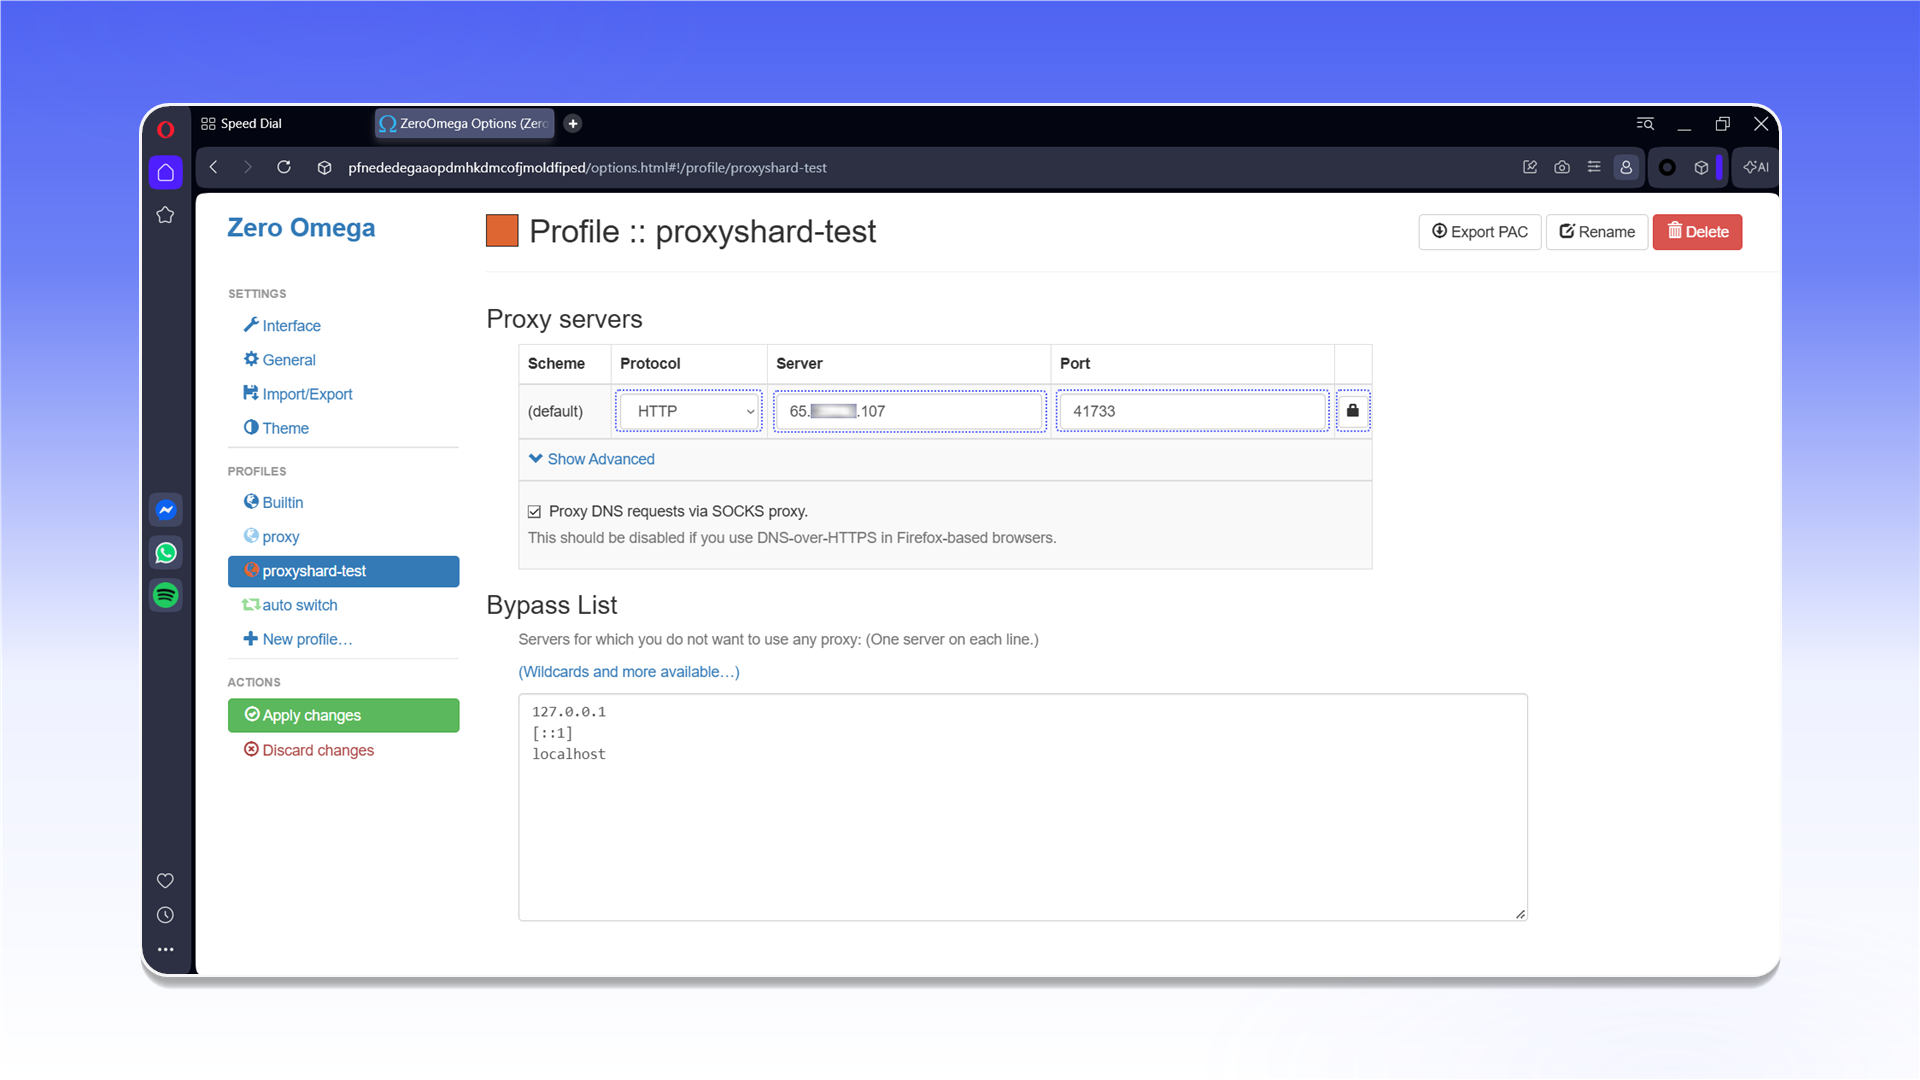Delete the proxyshard-test profile
Viewport: 1920px width, 1080px height.
pos(1697,232)
